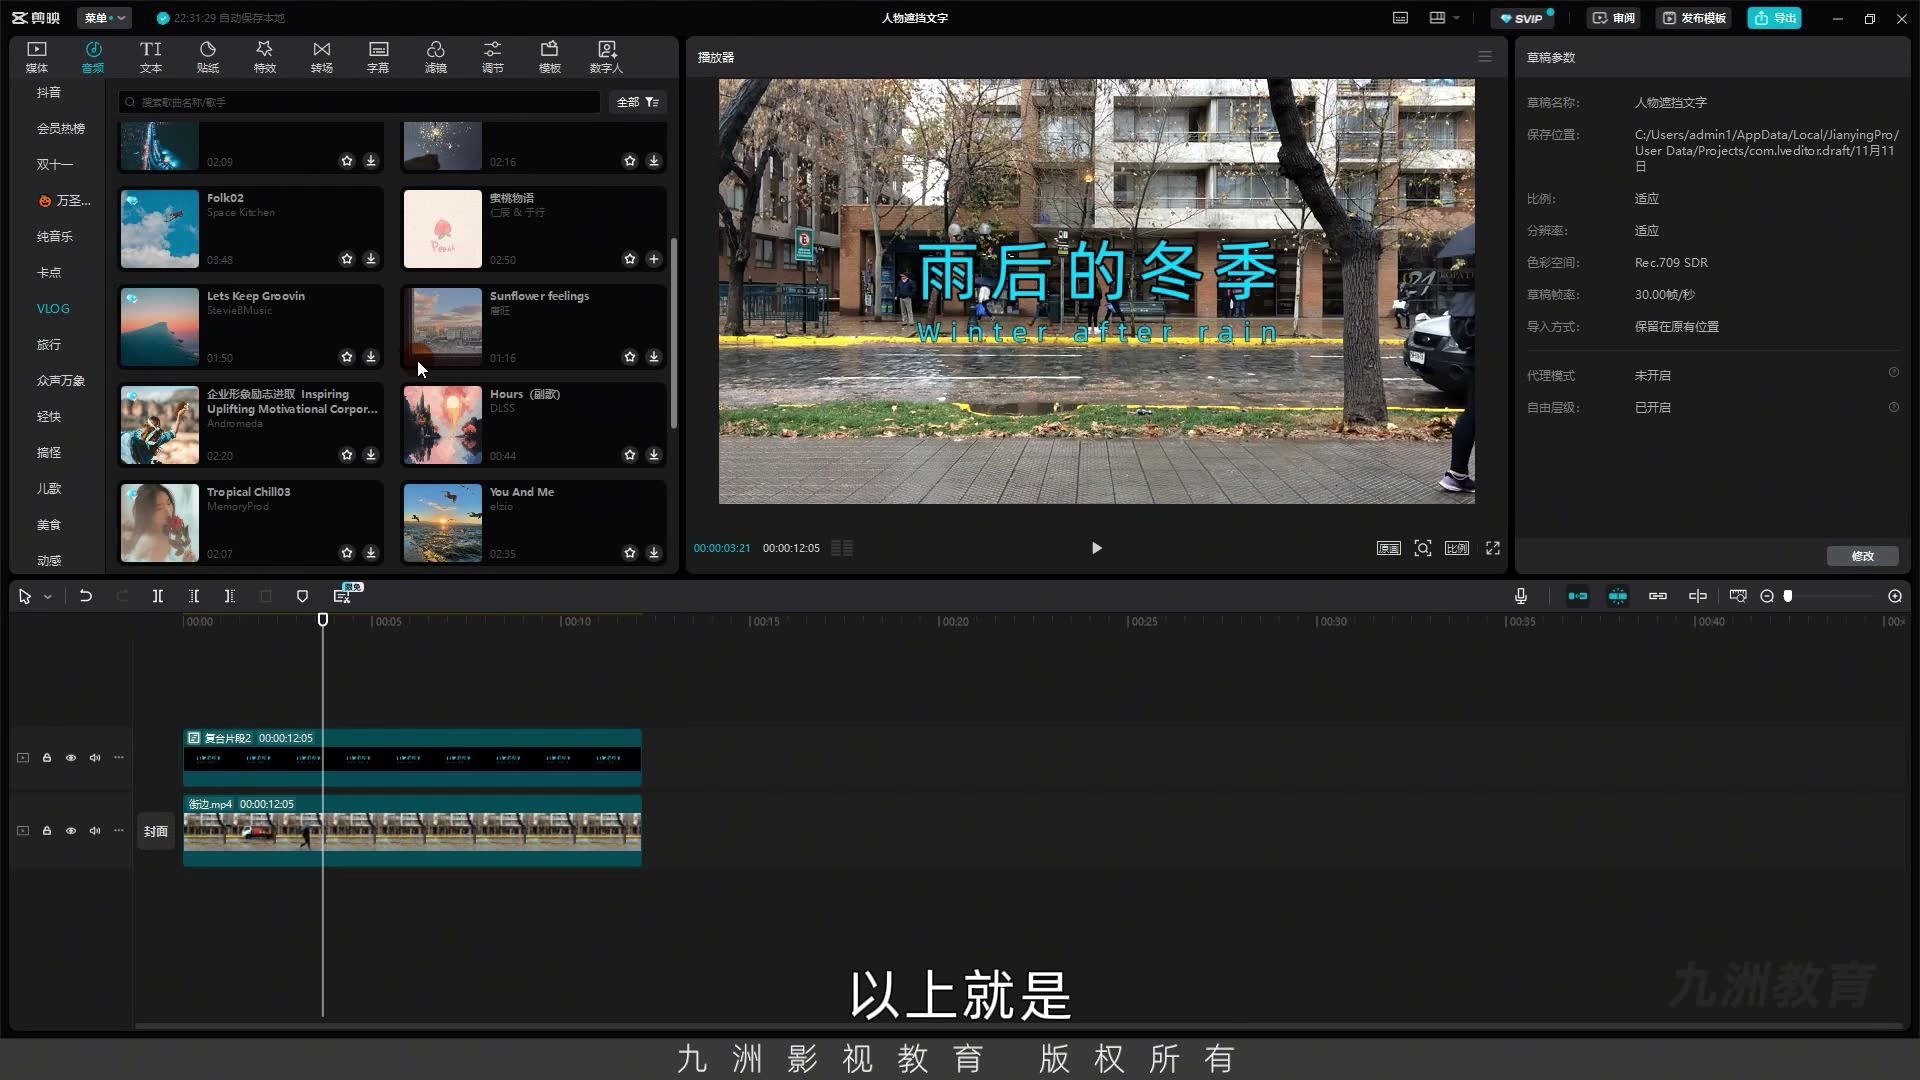
Task: Open the 数字人 digital human icon
Action: [606, 57]
